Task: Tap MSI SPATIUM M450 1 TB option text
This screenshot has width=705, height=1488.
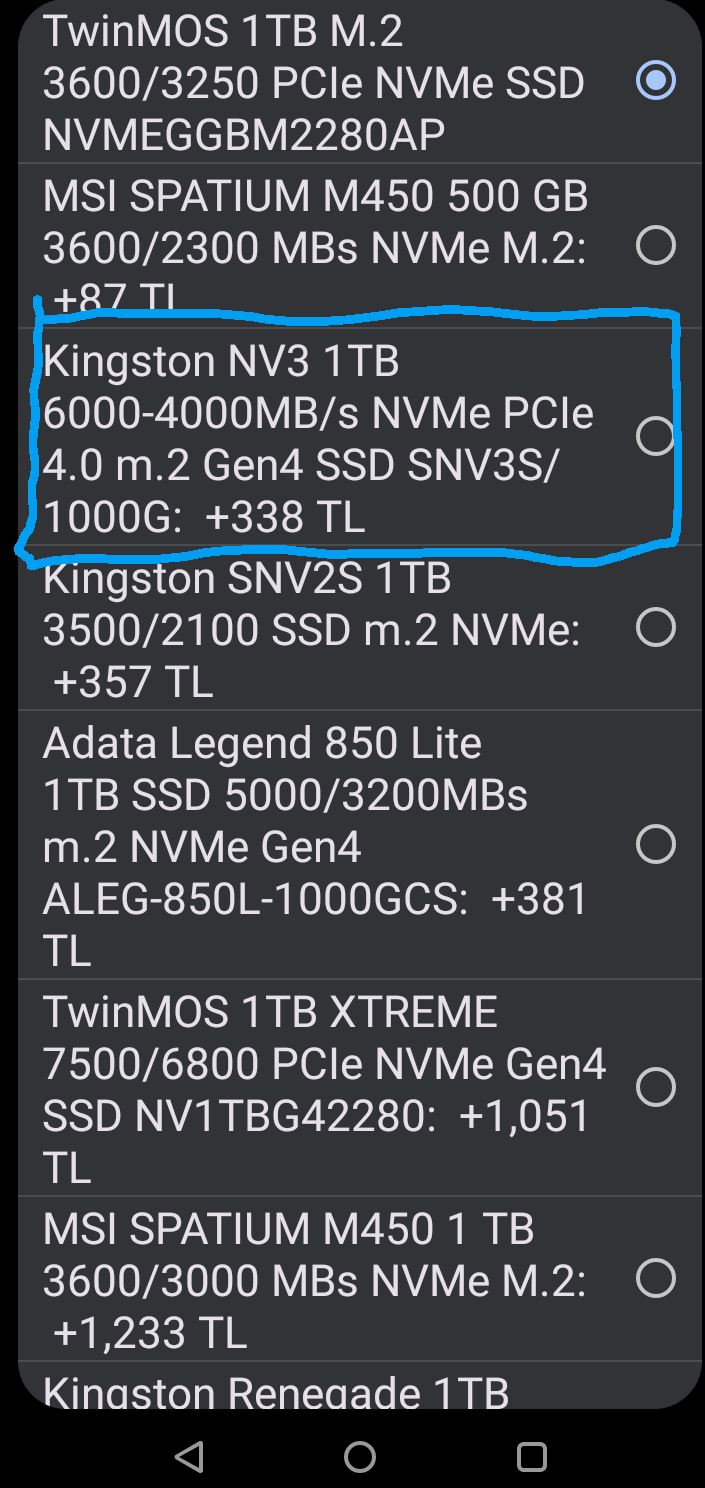Action: [x=313, y=1280]
